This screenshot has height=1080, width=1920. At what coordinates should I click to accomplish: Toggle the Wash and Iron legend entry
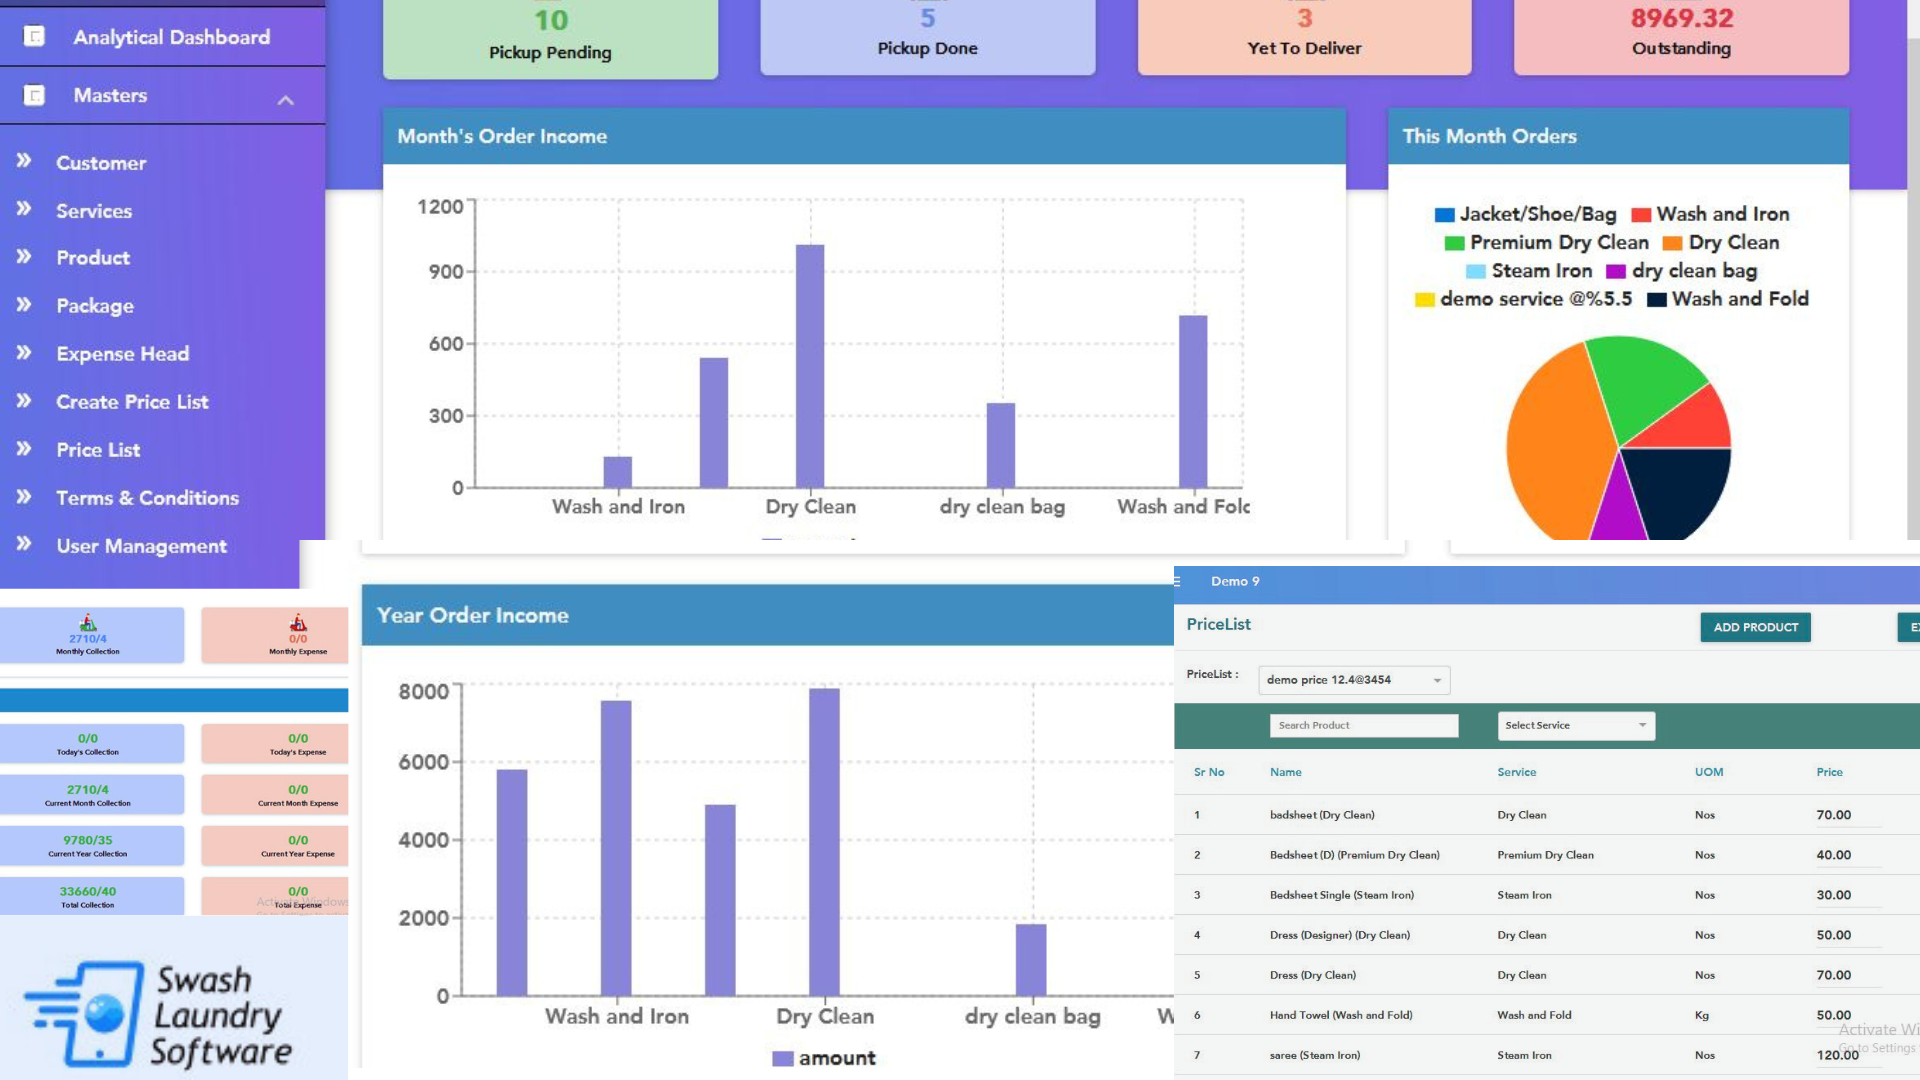coord(1712,213)
